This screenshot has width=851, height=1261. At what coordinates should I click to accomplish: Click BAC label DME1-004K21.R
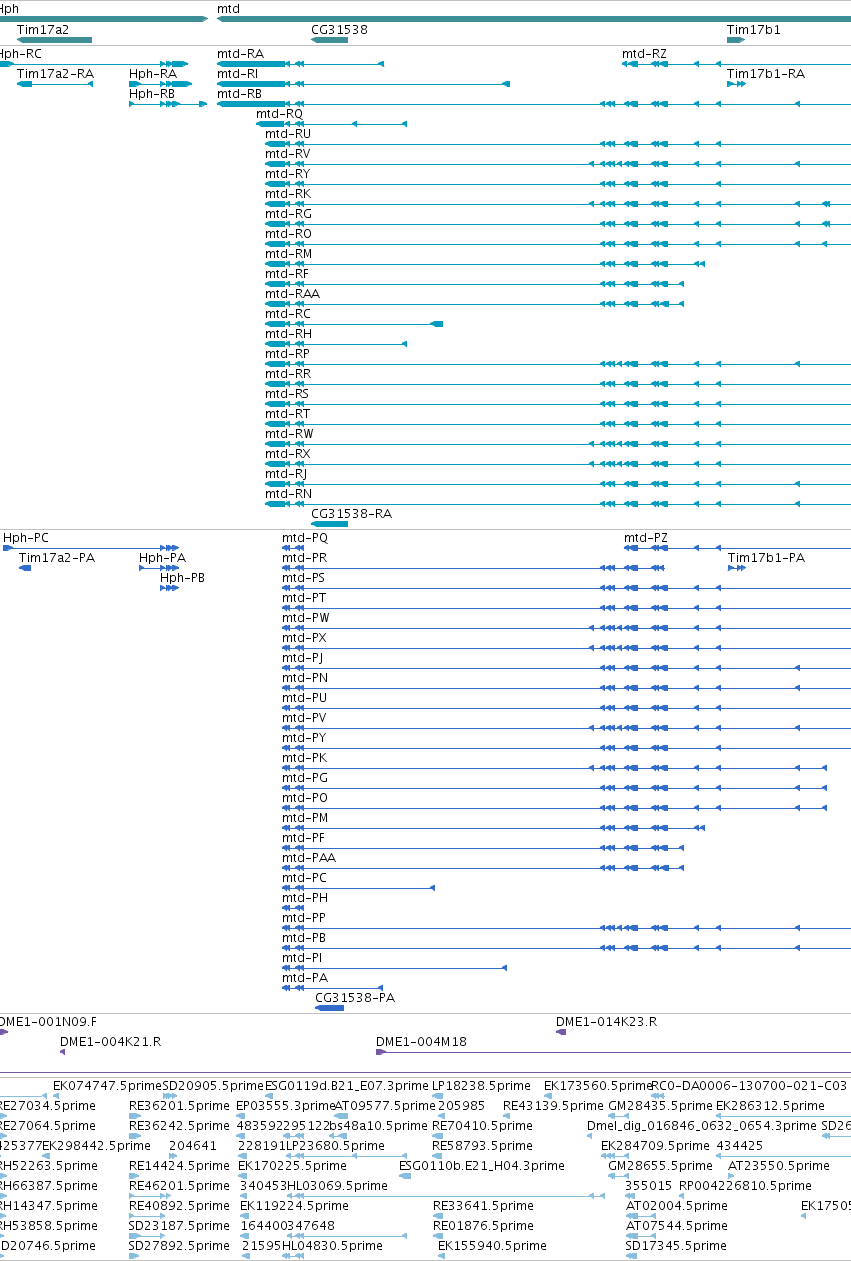[110, 1042]
